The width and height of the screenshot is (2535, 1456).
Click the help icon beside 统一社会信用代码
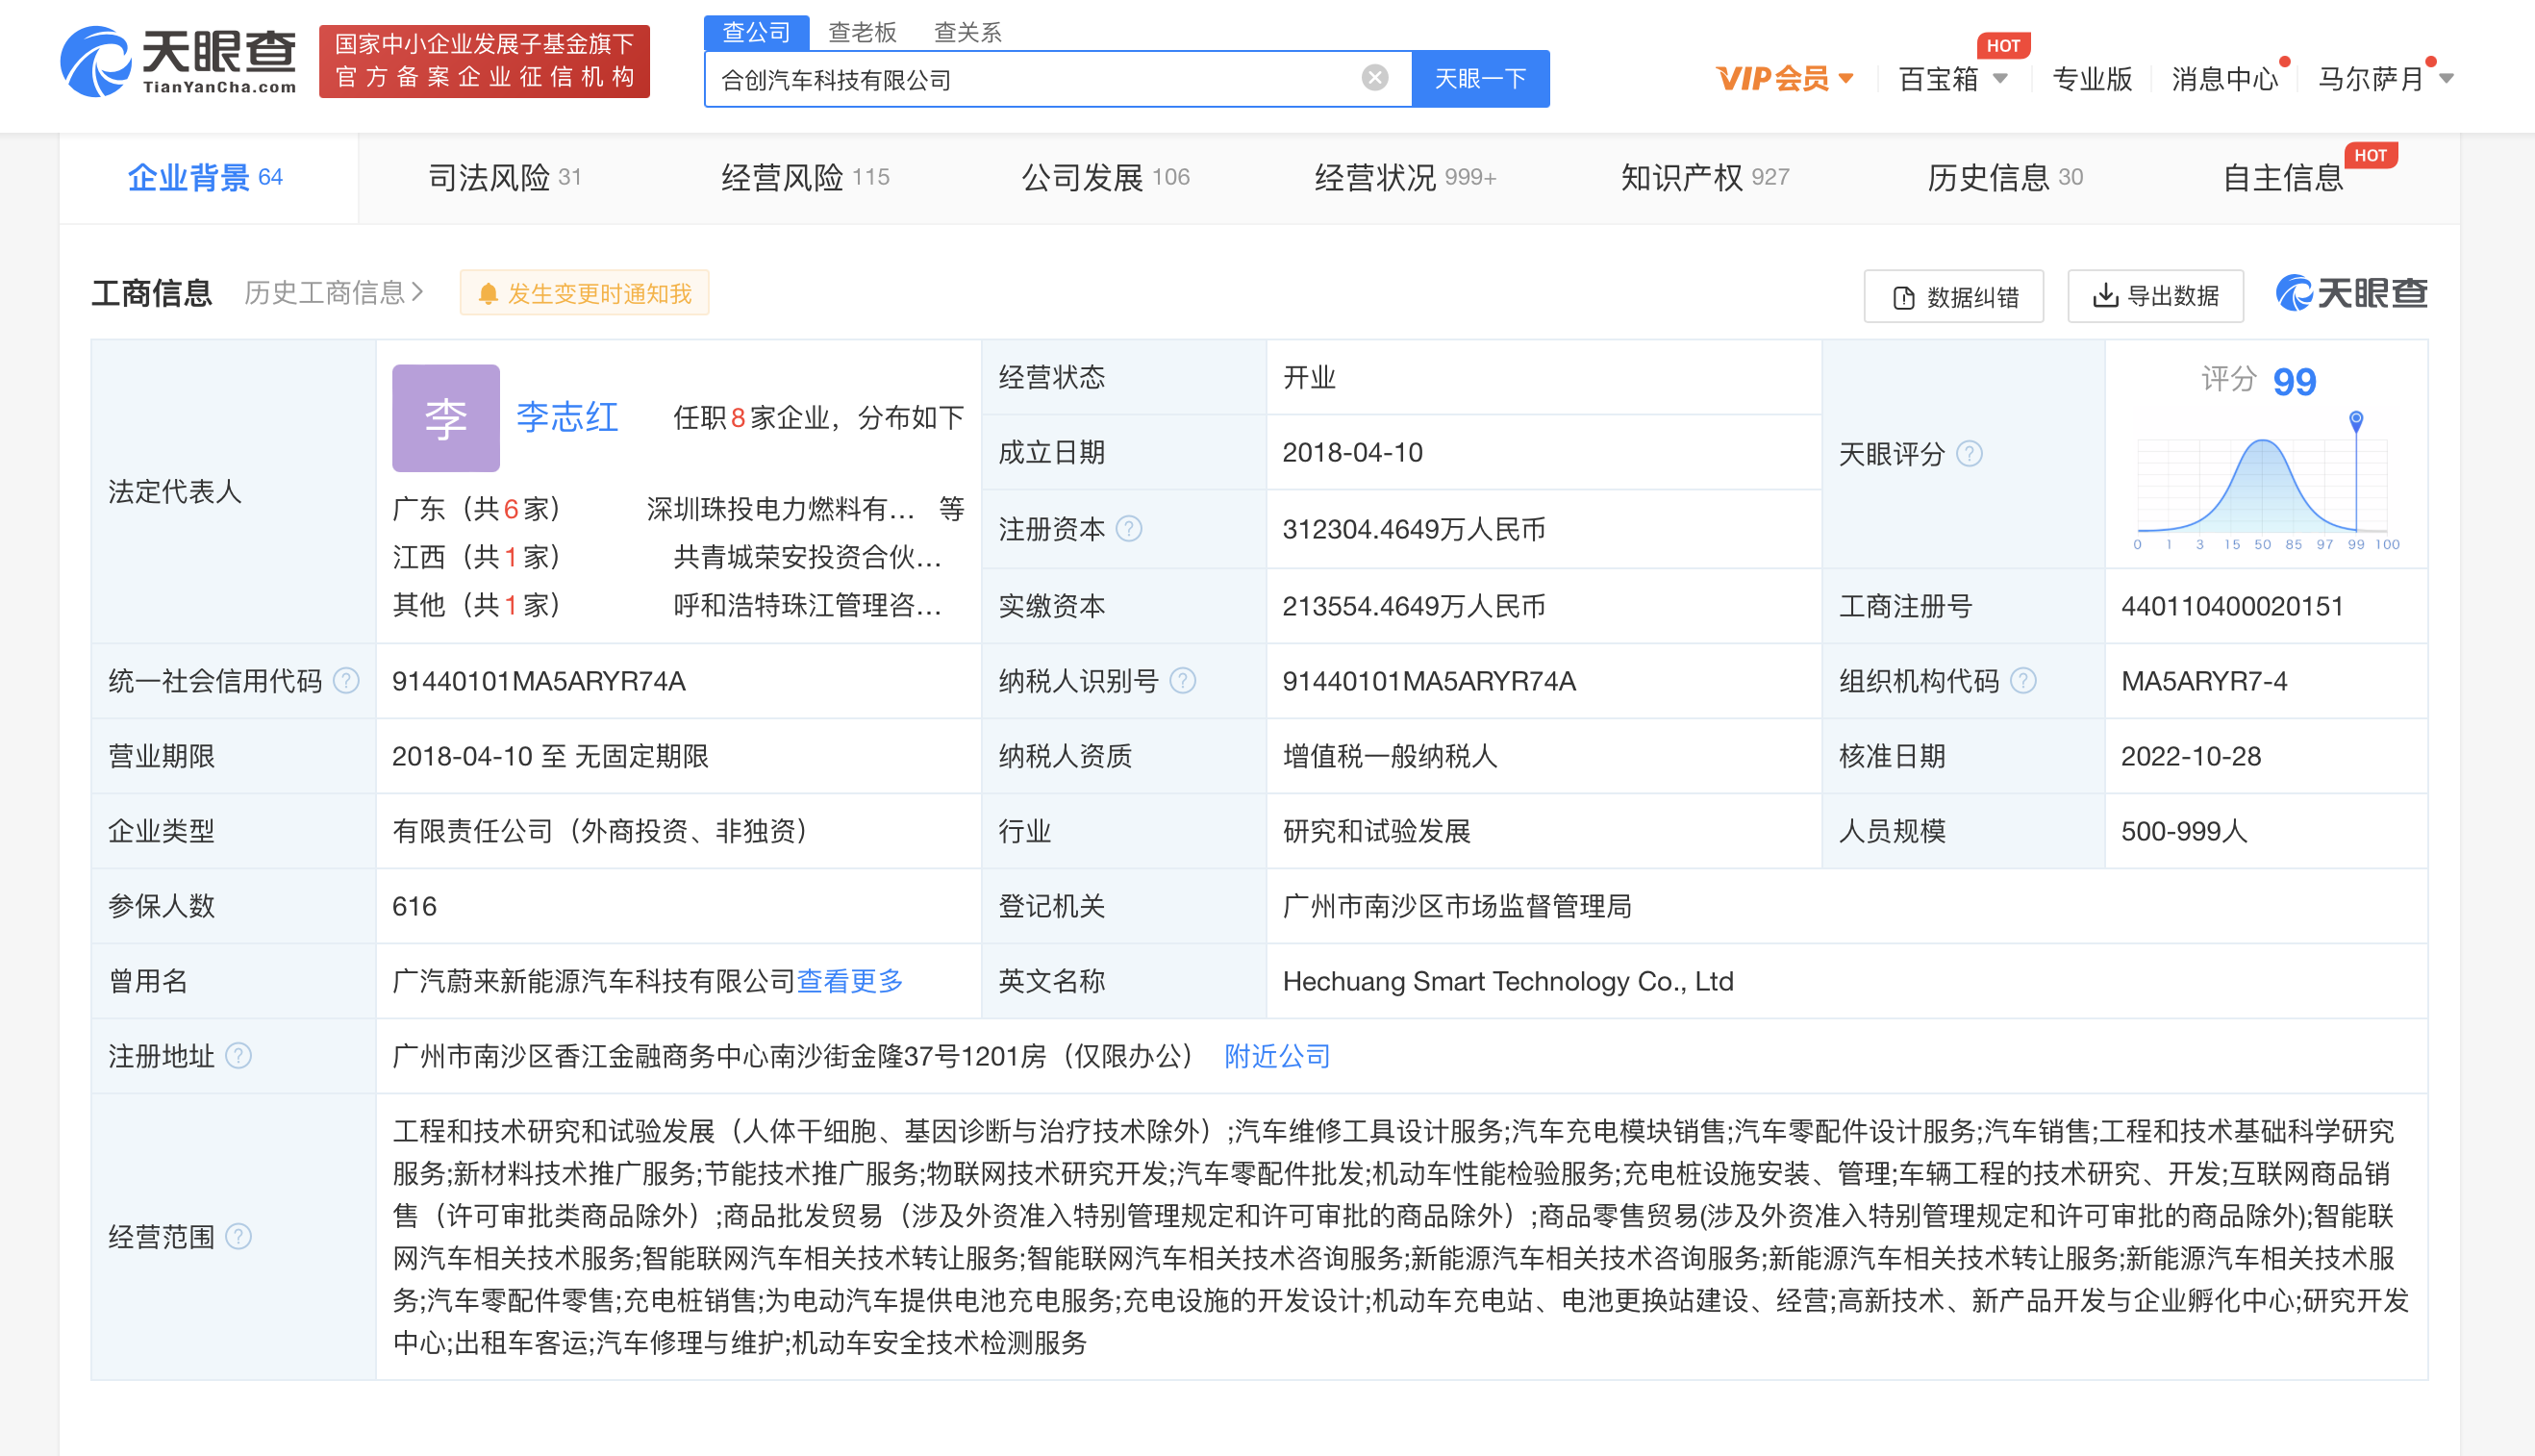tap(346, 681)
